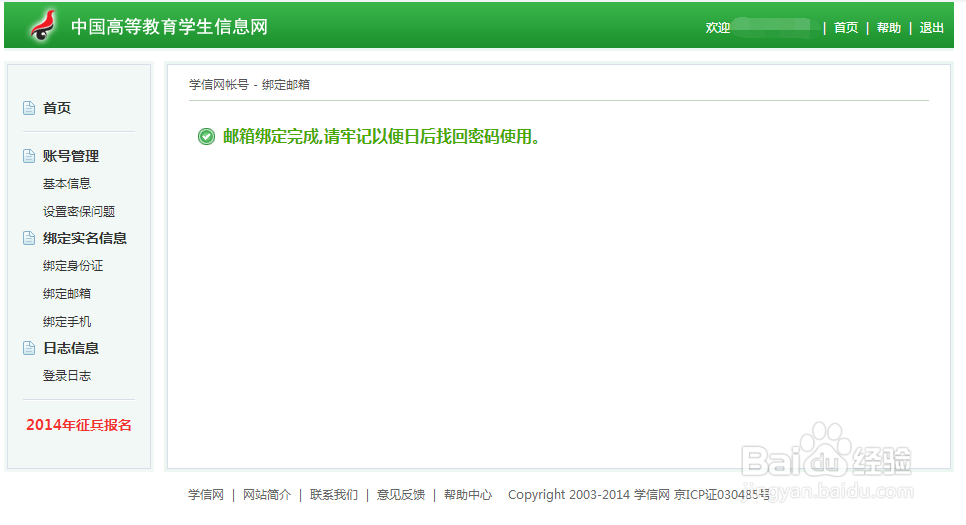Click the 邮箱绑定完成 success message
The width and height of the screenshot is (966, 525).
tap(381, 136)
